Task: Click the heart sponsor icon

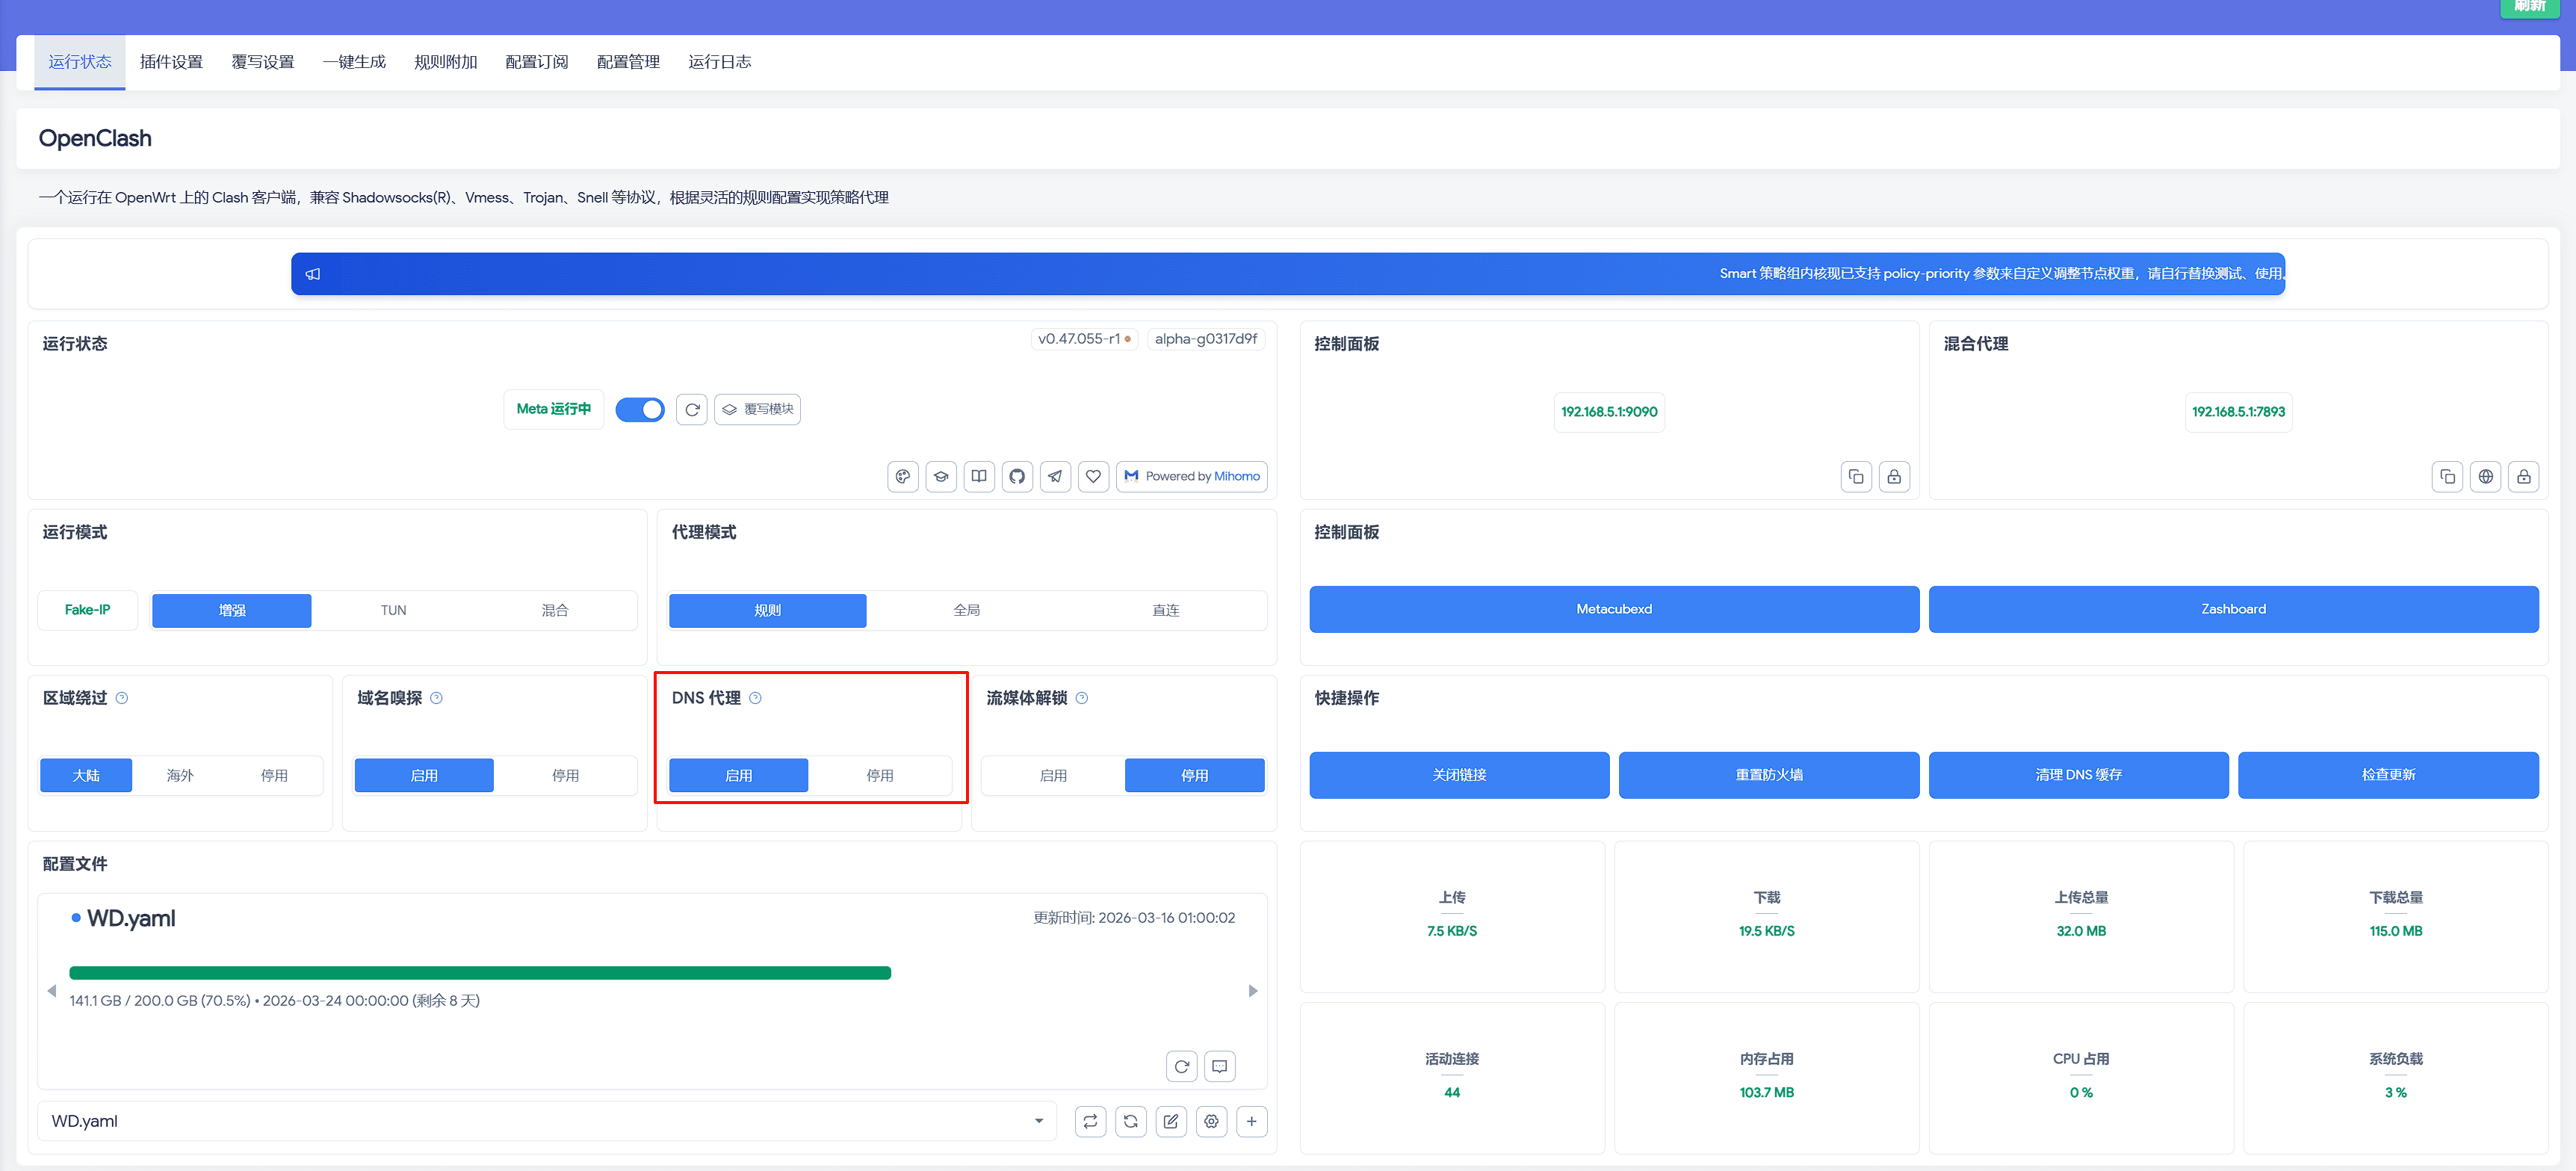Action: tap(1093, 476)
